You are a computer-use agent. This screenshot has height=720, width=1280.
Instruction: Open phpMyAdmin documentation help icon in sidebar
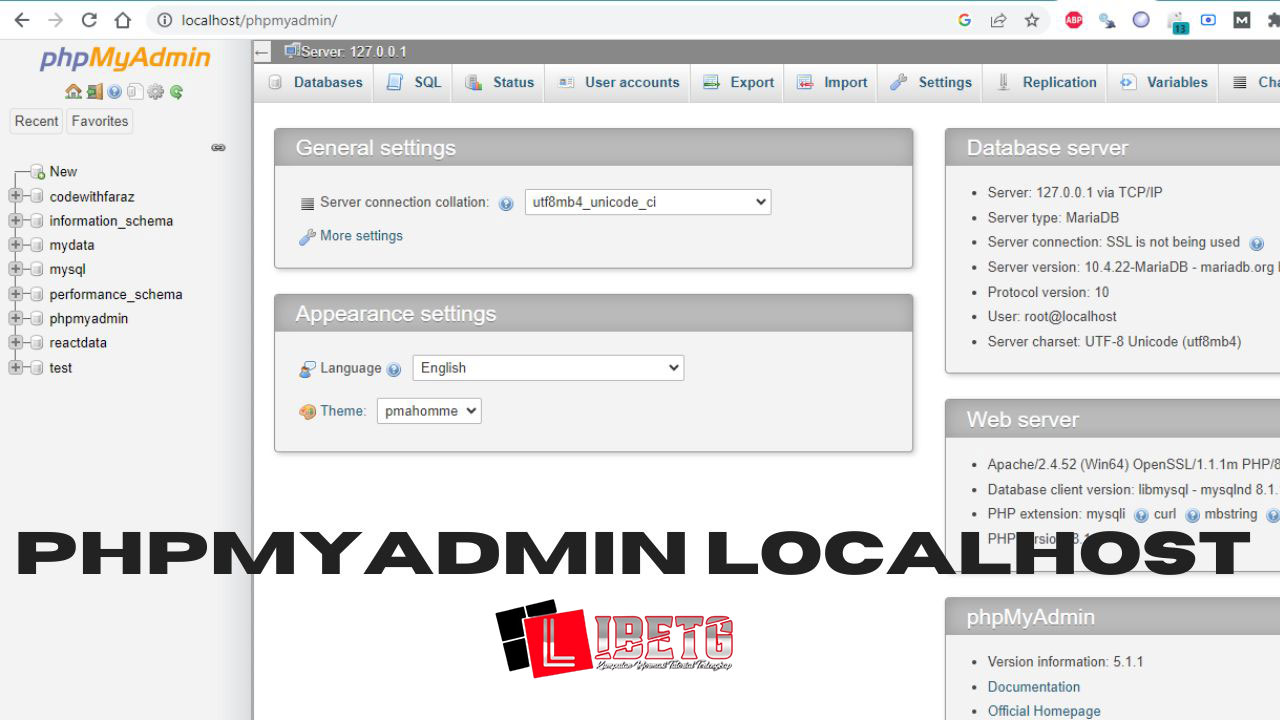[115, 92]
